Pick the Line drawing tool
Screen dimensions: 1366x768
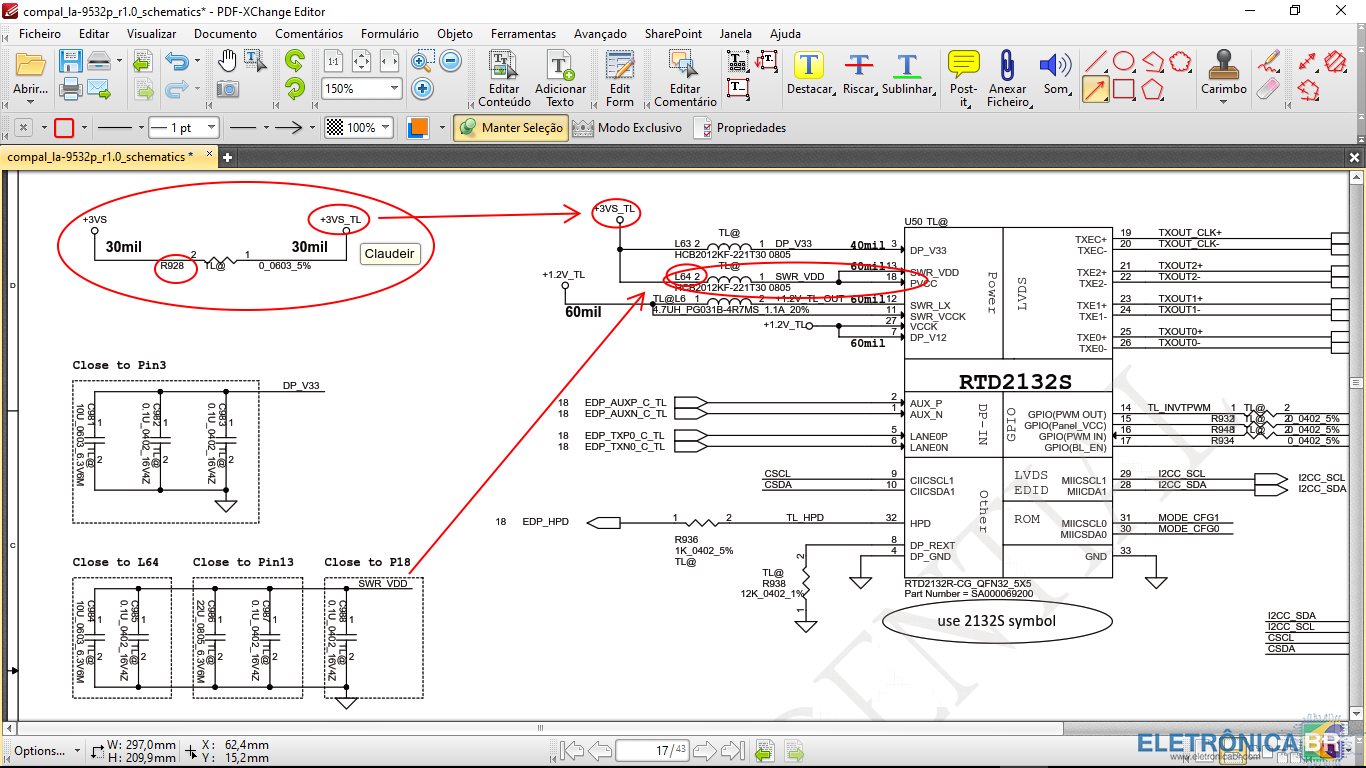(1096, 62)
